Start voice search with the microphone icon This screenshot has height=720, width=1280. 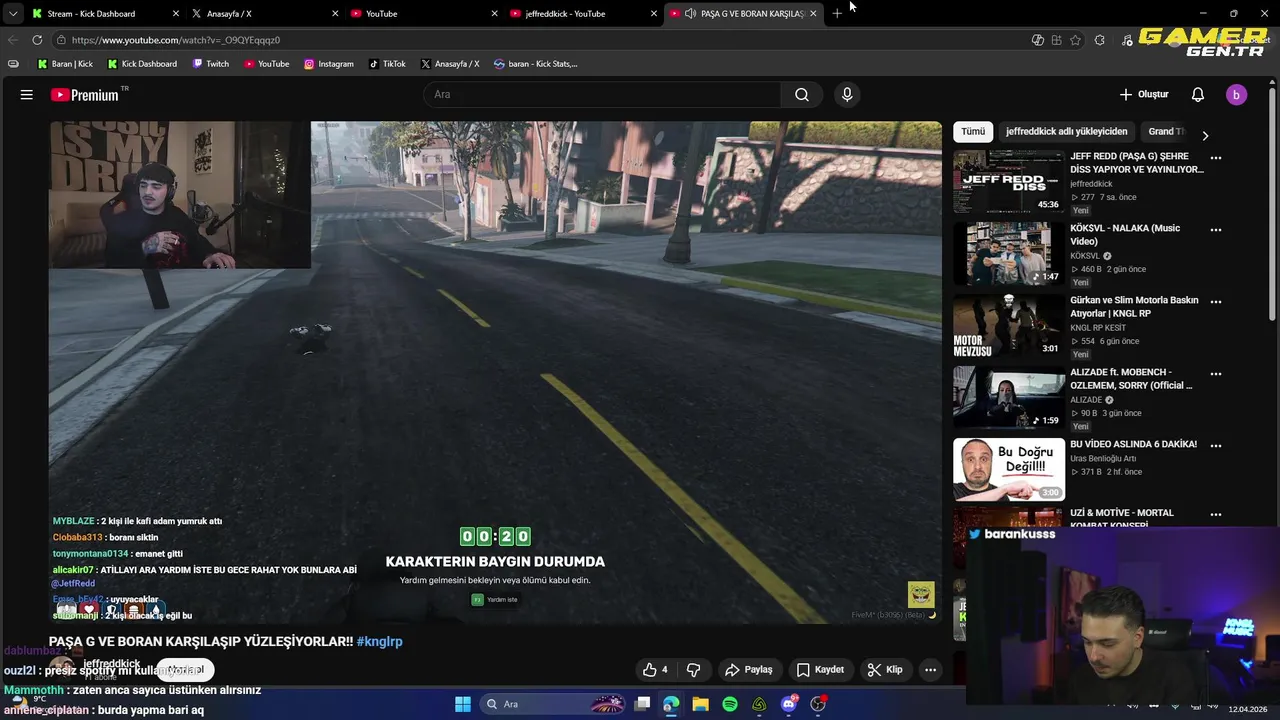pos(847,95)
